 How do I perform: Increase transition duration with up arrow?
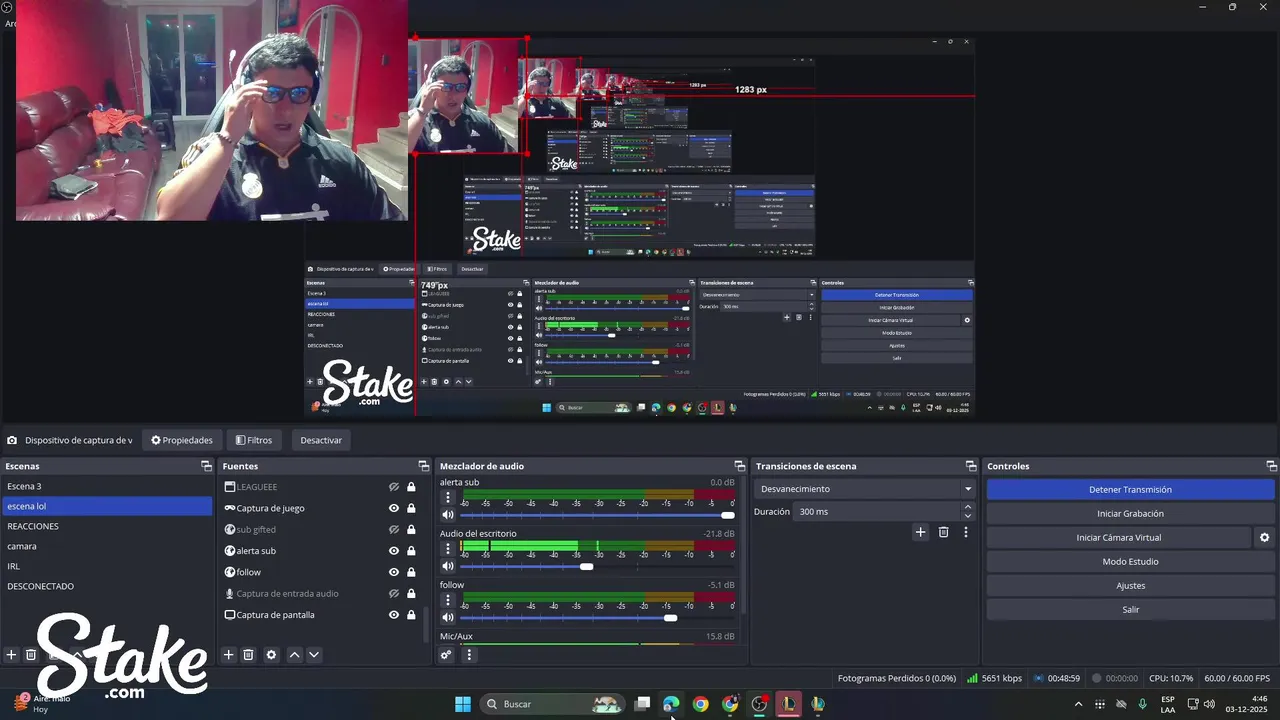click(967, 507)
